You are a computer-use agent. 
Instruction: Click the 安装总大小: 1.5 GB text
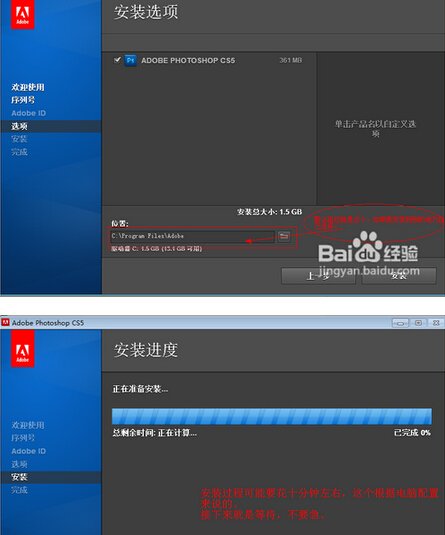(270, 212)
